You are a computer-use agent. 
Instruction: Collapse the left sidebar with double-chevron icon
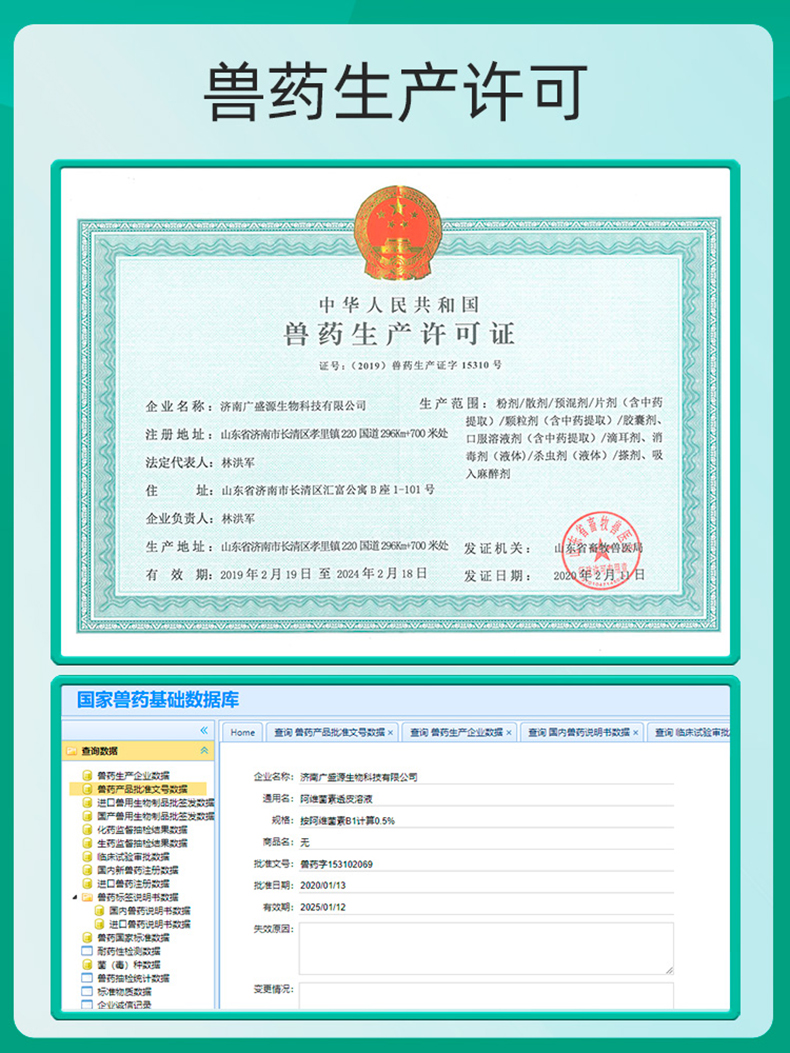click(x=204, y=731)
